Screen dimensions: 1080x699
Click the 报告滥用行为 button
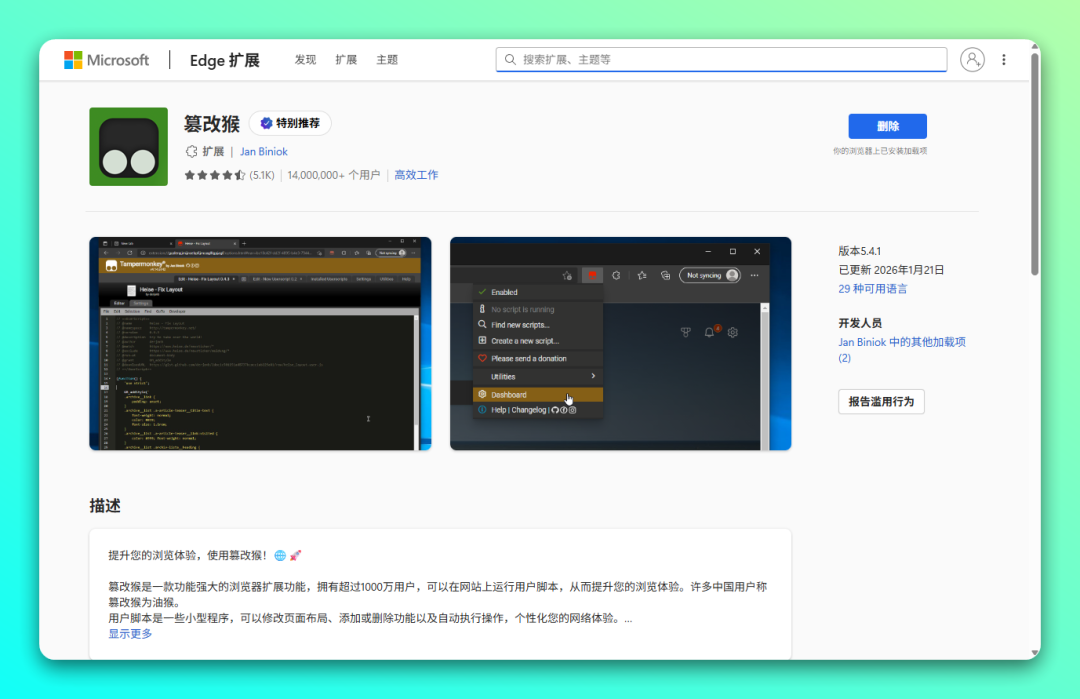pyautogui.click(x=881, y=401)
